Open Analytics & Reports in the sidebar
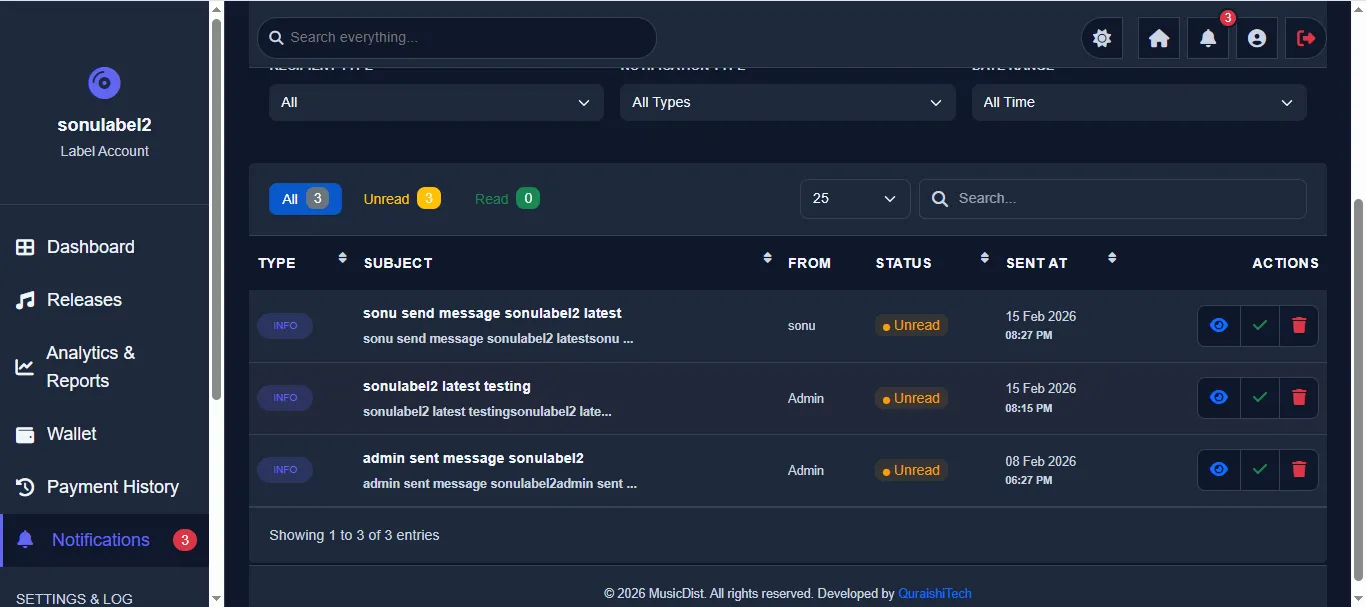The height and width of the screenshot is (607, 1366). (104, 367)
